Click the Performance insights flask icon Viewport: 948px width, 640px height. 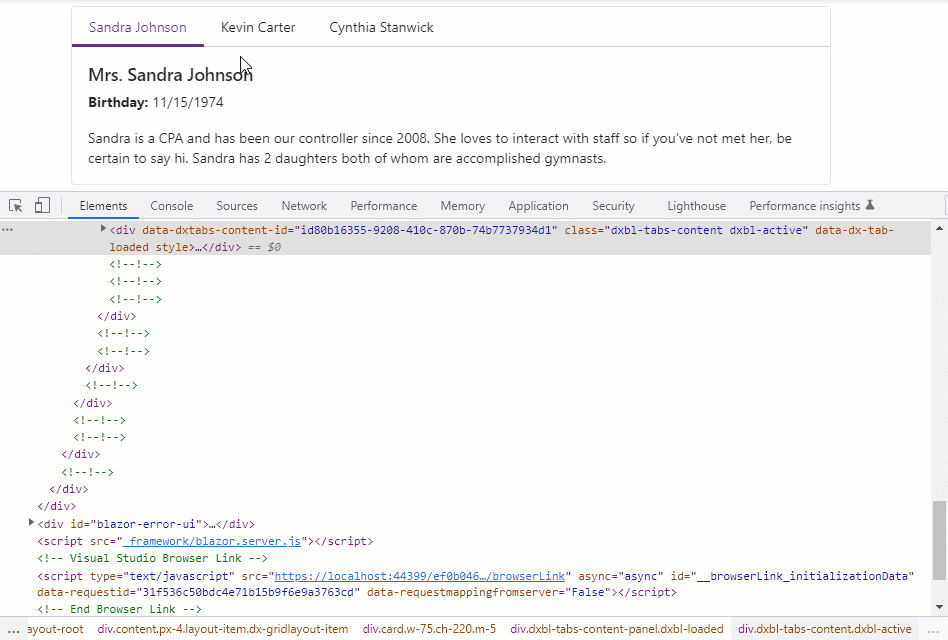pos(870,205)
